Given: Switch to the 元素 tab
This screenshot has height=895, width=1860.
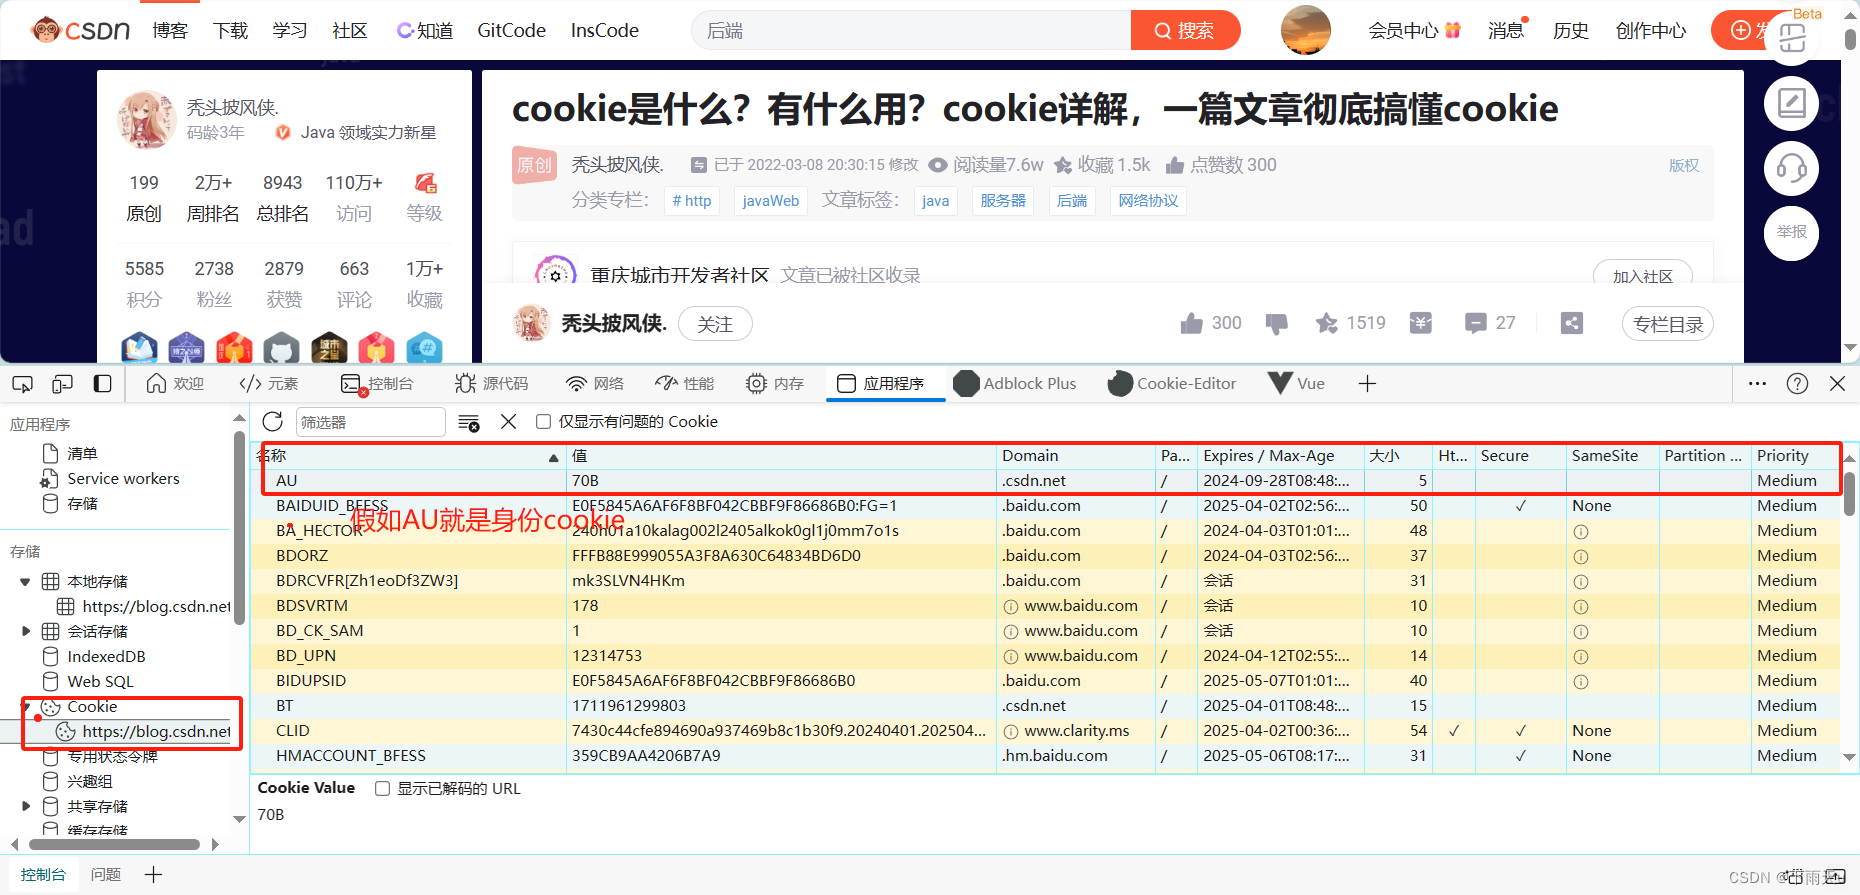Looking at the screenshot, I should [268, 384].
